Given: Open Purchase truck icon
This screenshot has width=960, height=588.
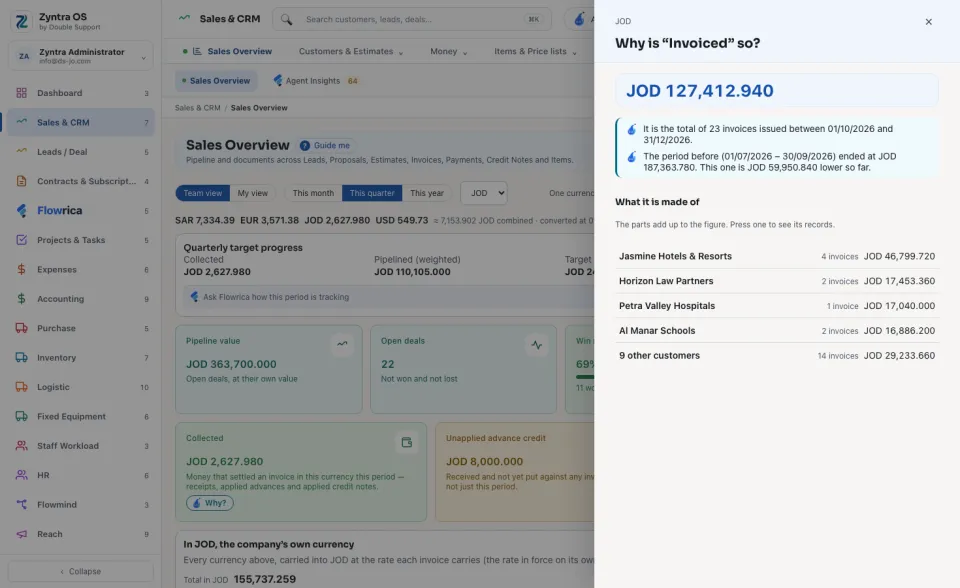Looking at the screenshot, I should [21, 328].
